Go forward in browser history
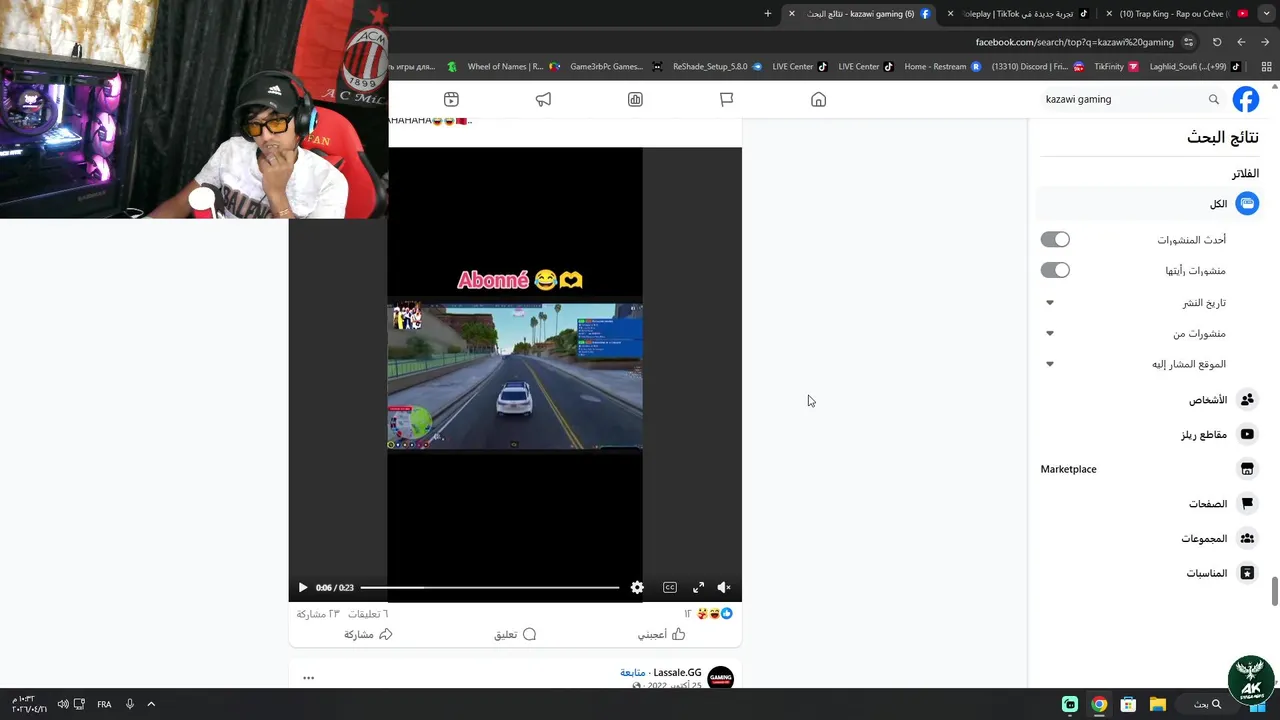Screen dimensions: 1280x720 coord(1241,42)
